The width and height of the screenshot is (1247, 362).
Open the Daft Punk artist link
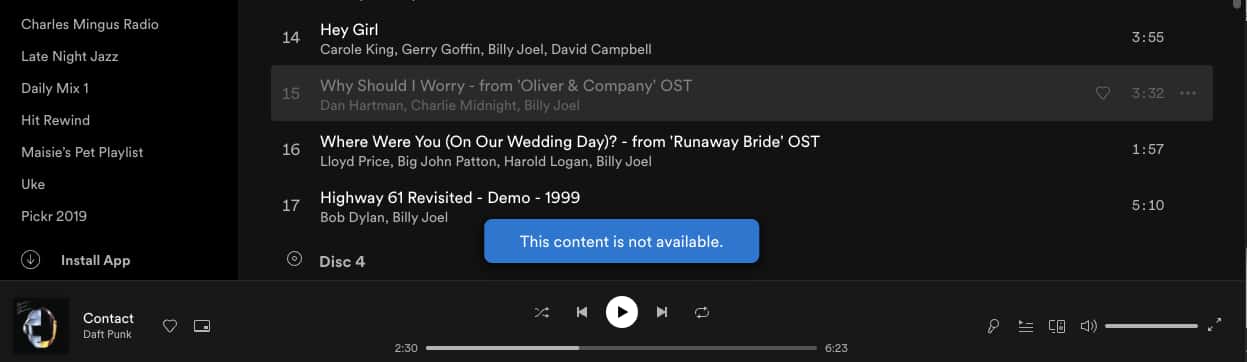coord(107,334)
